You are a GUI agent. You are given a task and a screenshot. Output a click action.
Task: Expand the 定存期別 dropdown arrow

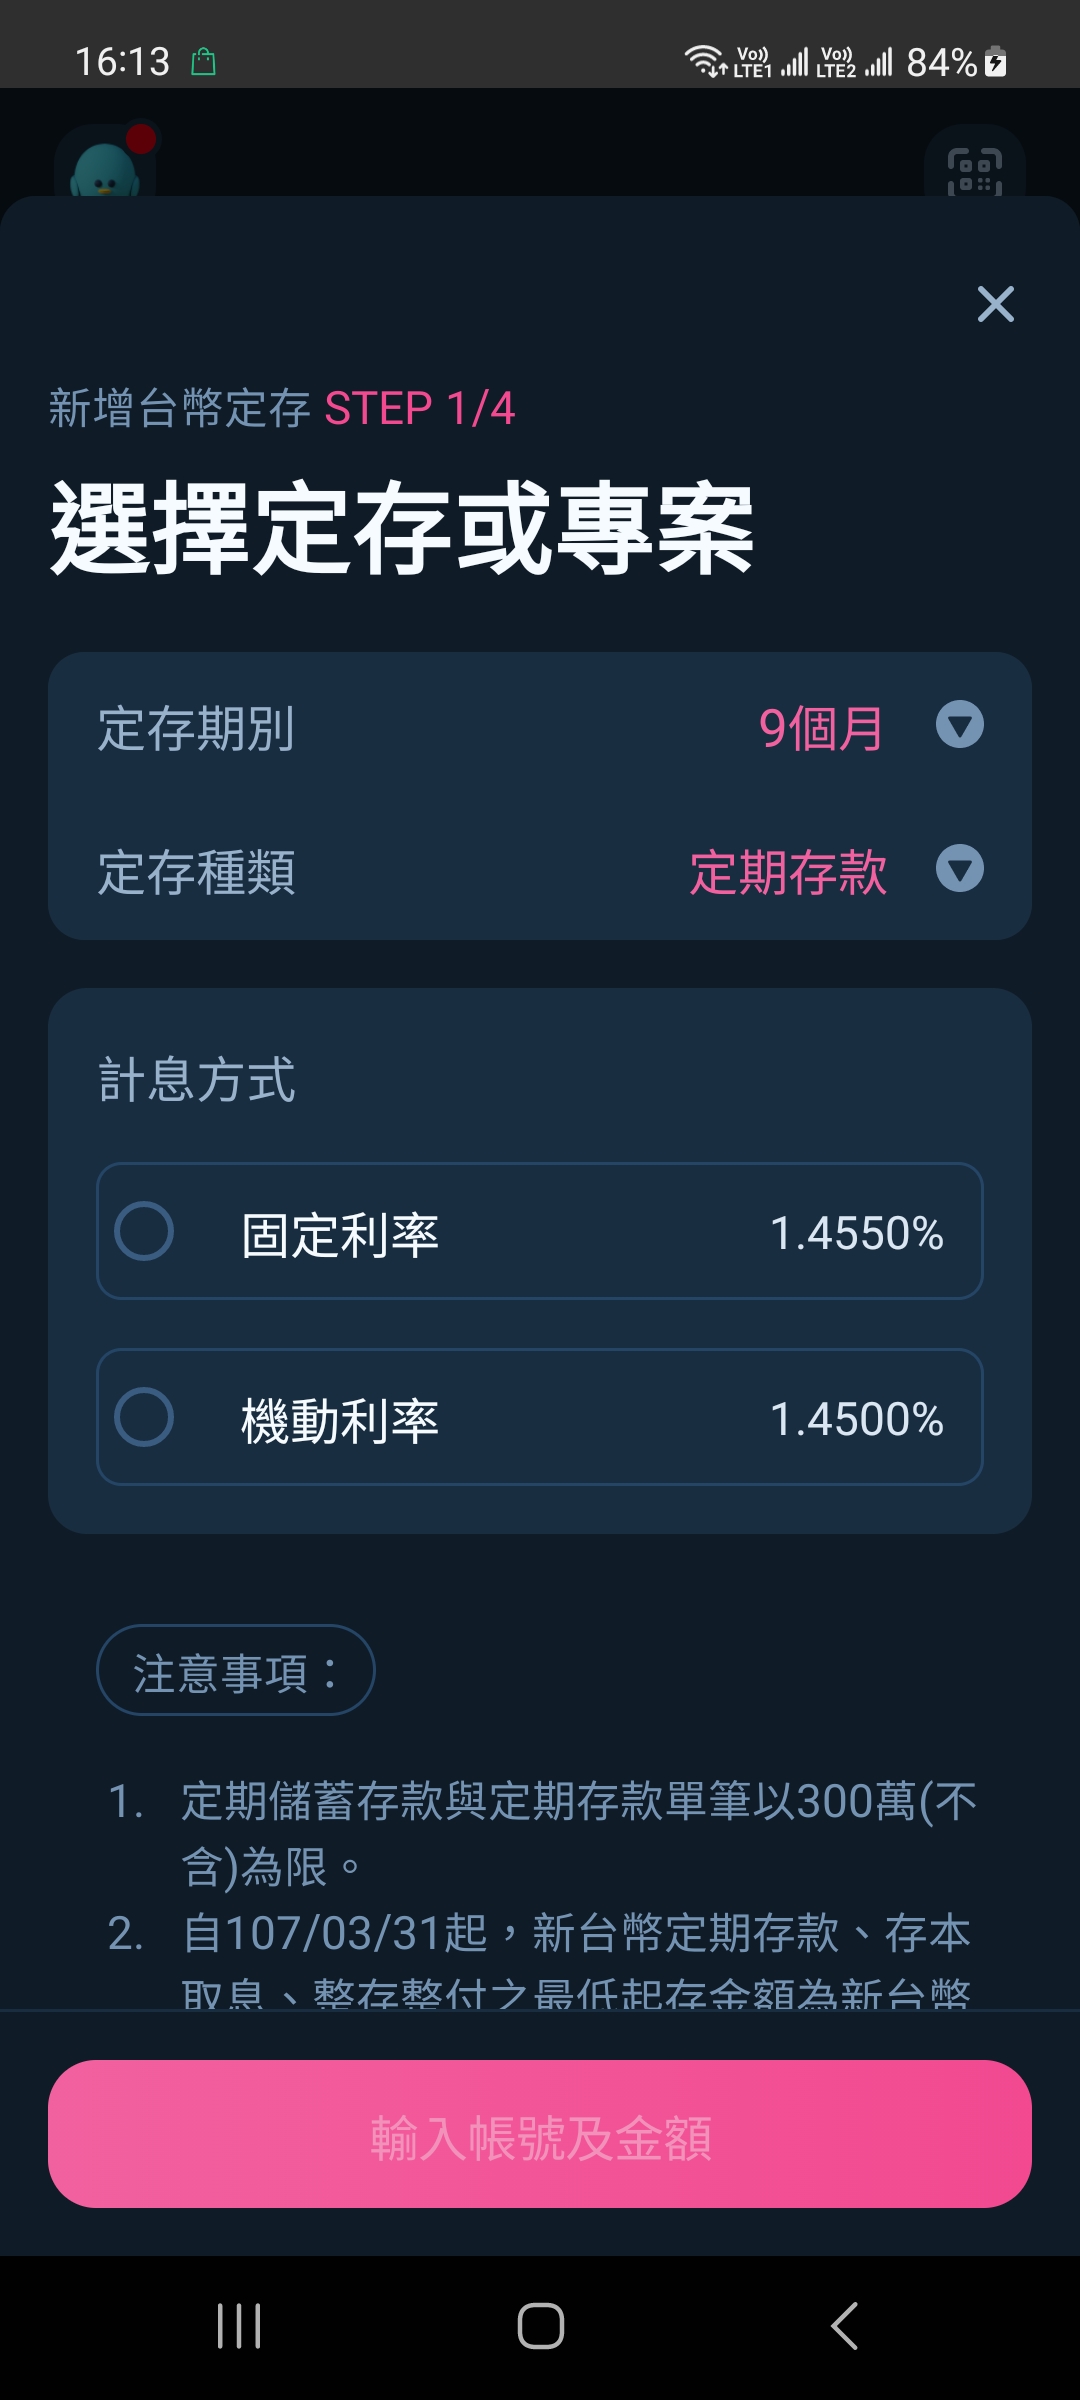coord(960,725)
